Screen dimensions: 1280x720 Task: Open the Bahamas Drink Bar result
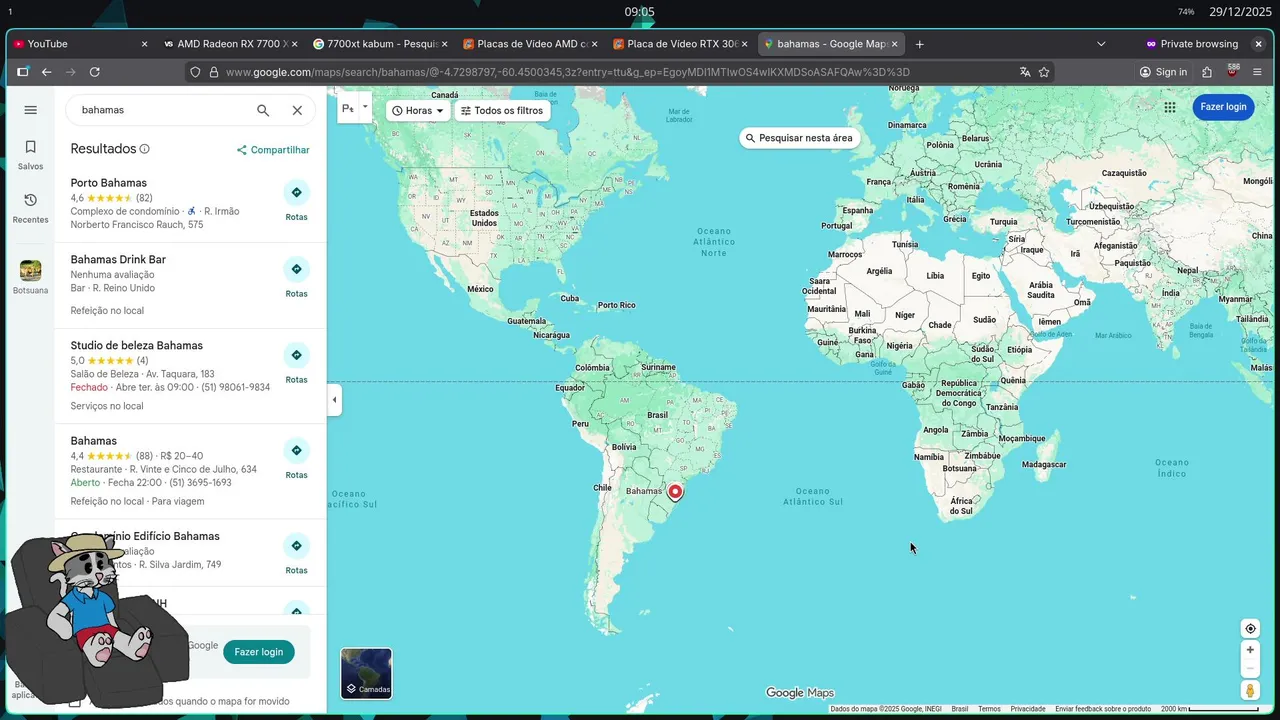pos(118,259)
